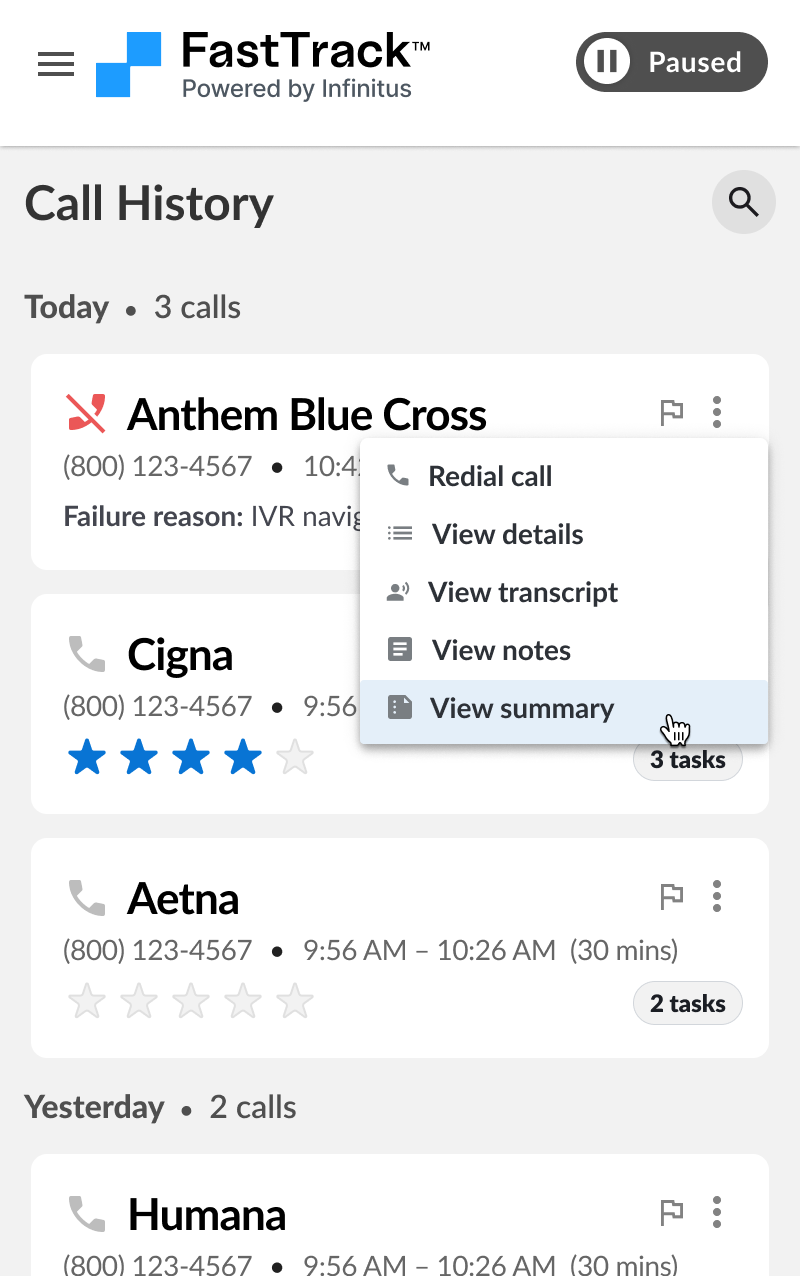The width and height of the screenshot is (800, 1276).
Task: Open more options for Humana call
Action: coord(717,1213)
